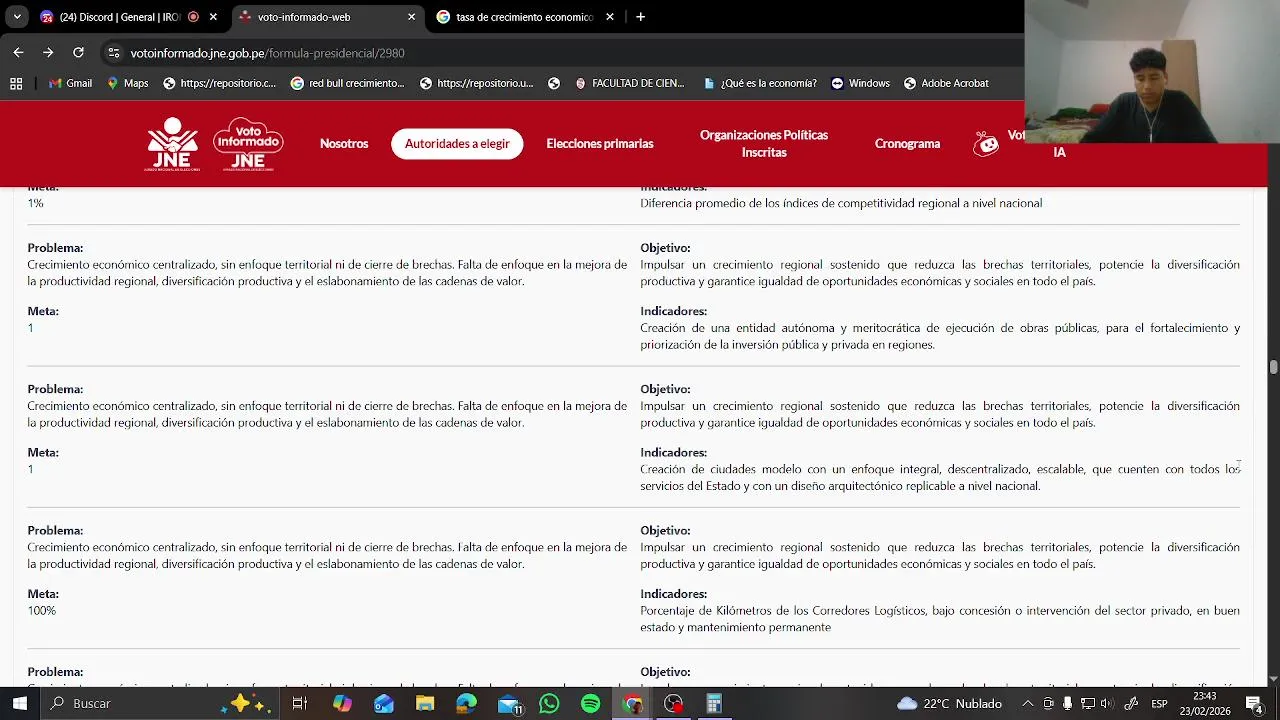1280x720 pixels.
Task: Open the Maps bookmark
Action: coord(127,83)
